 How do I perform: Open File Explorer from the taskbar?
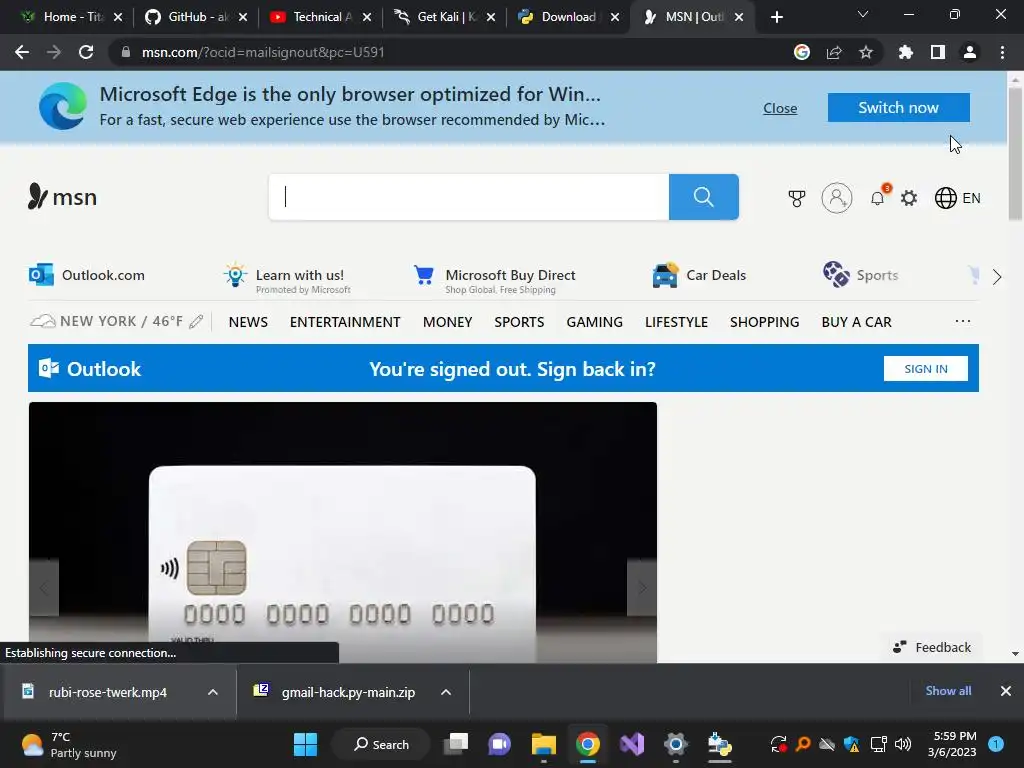543,744
